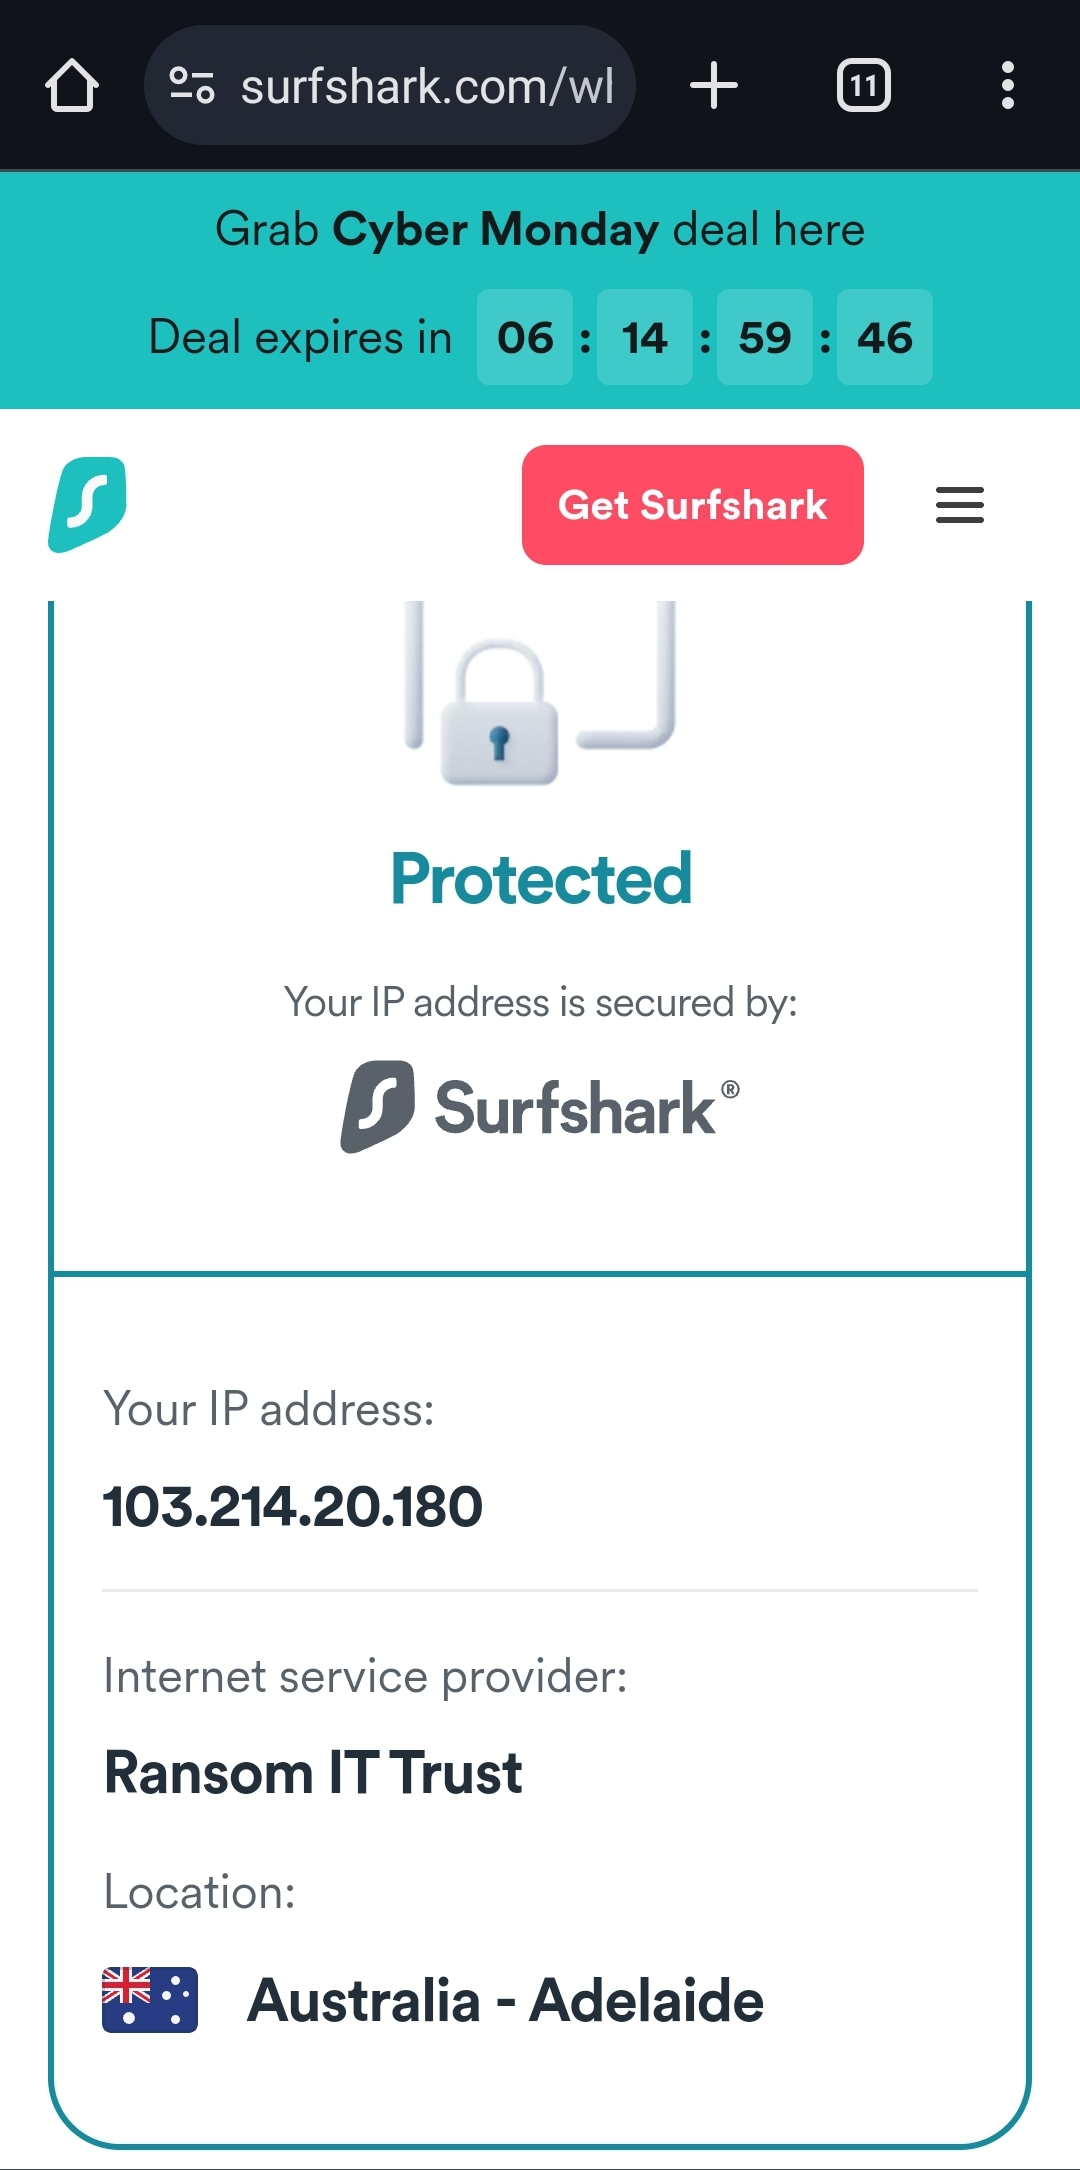The image size is (1080, 2170).
Task: Tap the minutes countdown box showing 14
Action: (x=645, y=337)
